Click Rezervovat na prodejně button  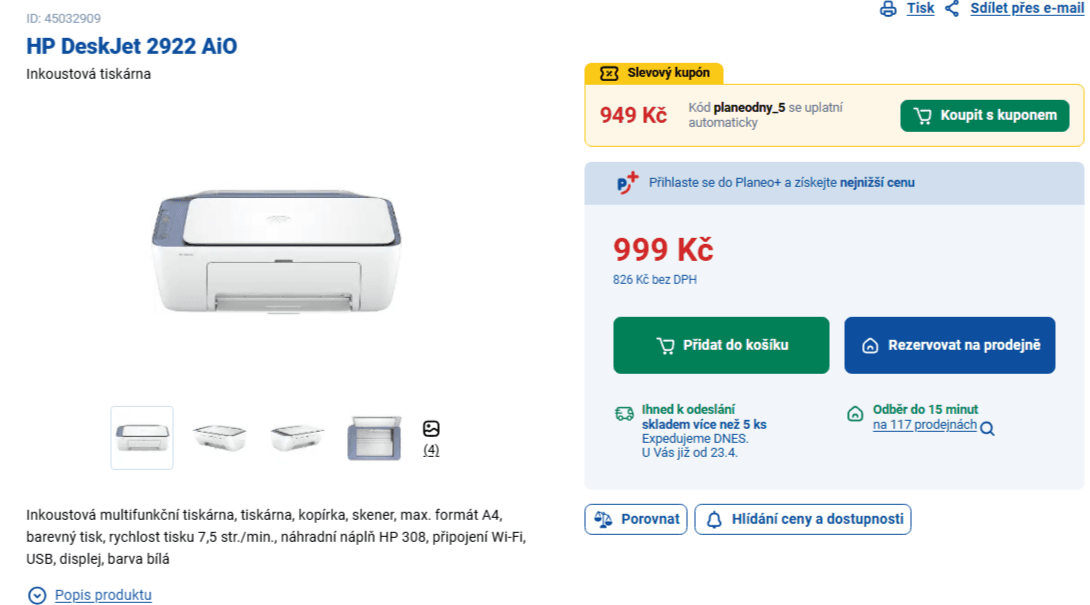(949, 345)
